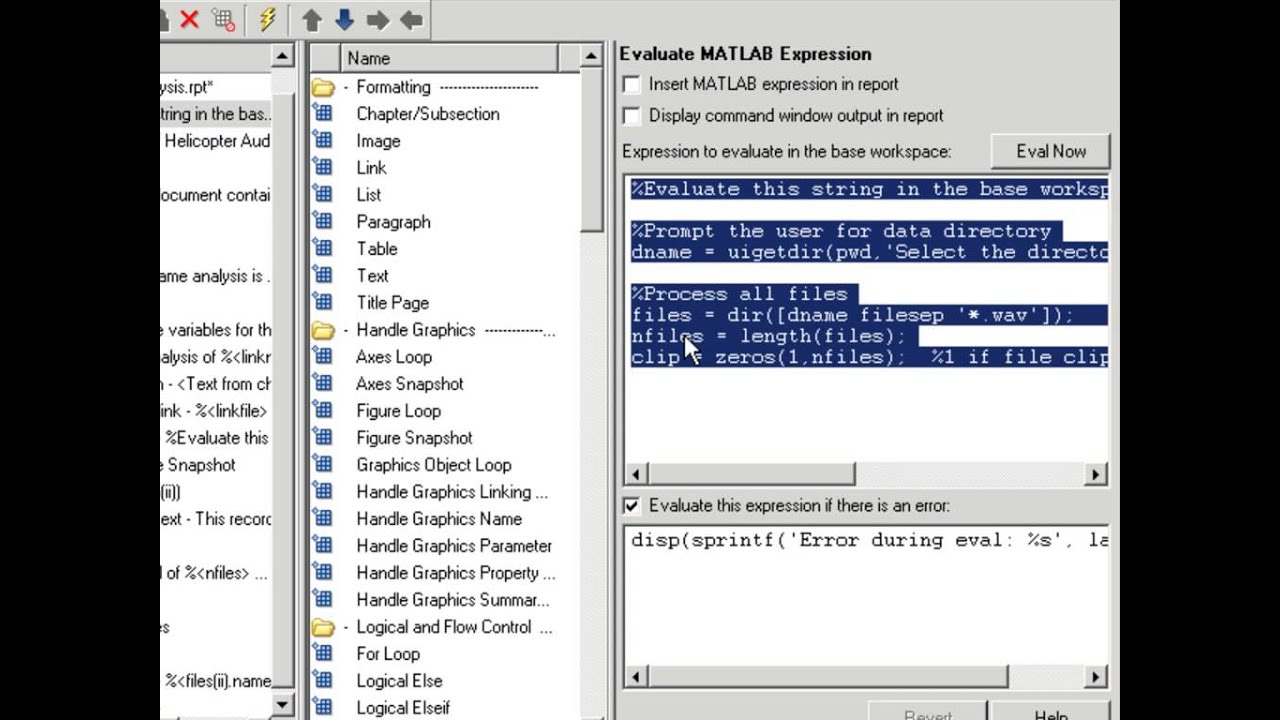Enable Insert MATLAB expression in report

click(x=631, y=85)
